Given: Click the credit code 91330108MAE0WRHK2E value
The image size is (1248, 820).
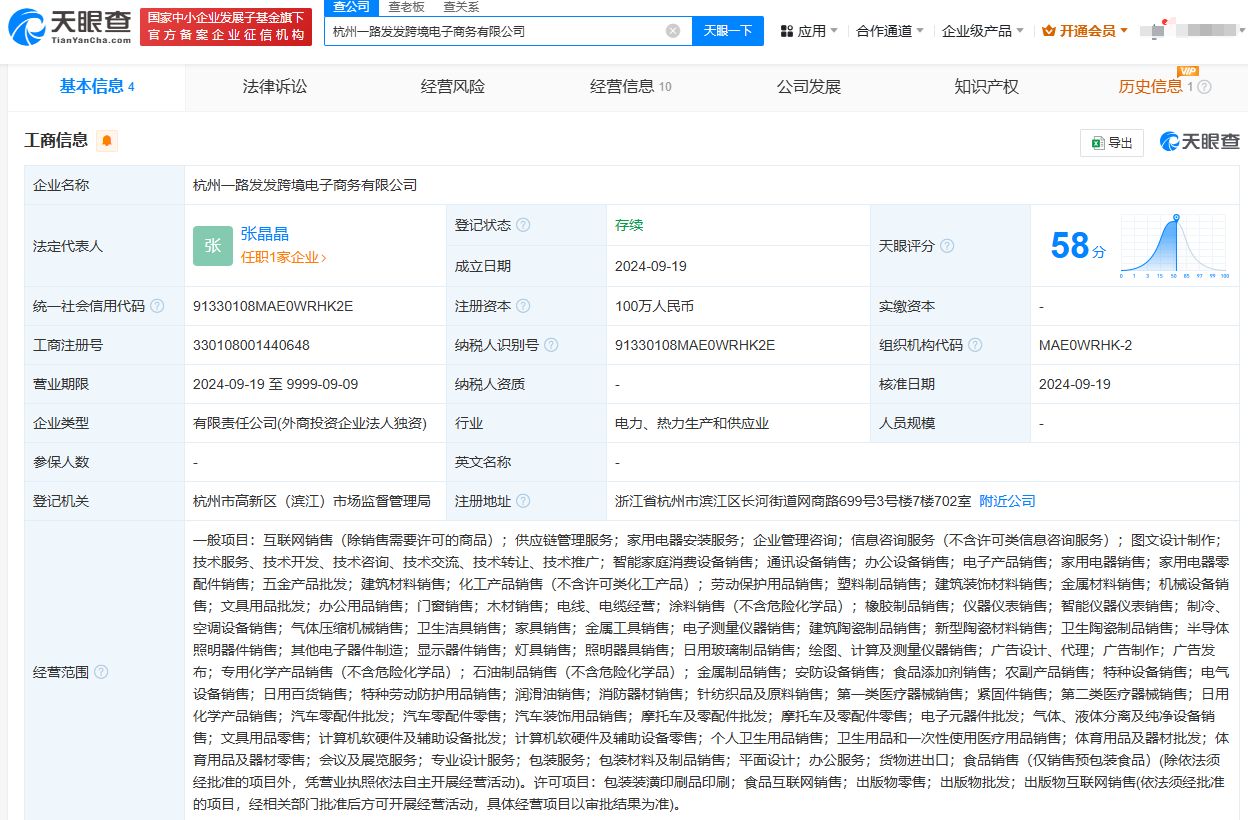Looking at the screenshot, I should coord(273,306).
